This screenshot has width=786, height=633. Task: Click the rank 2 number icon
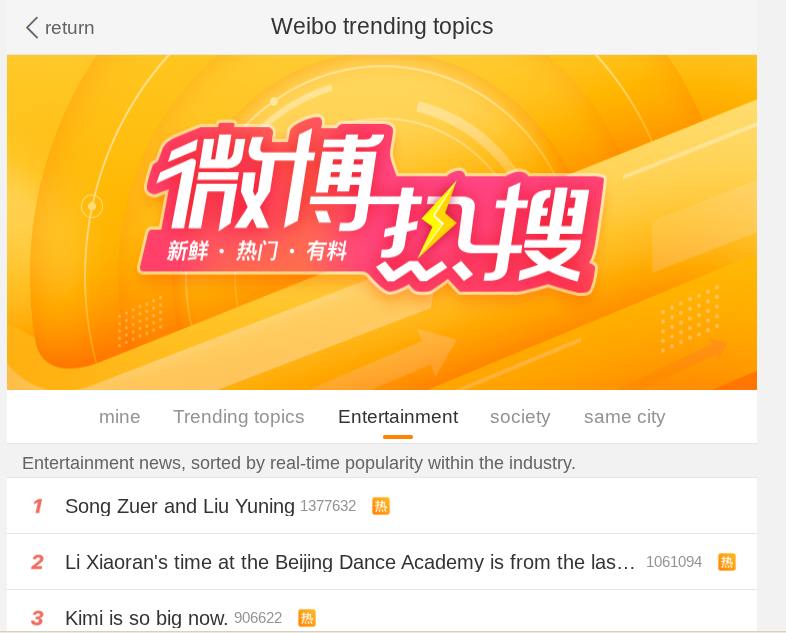tap(38, 562)
